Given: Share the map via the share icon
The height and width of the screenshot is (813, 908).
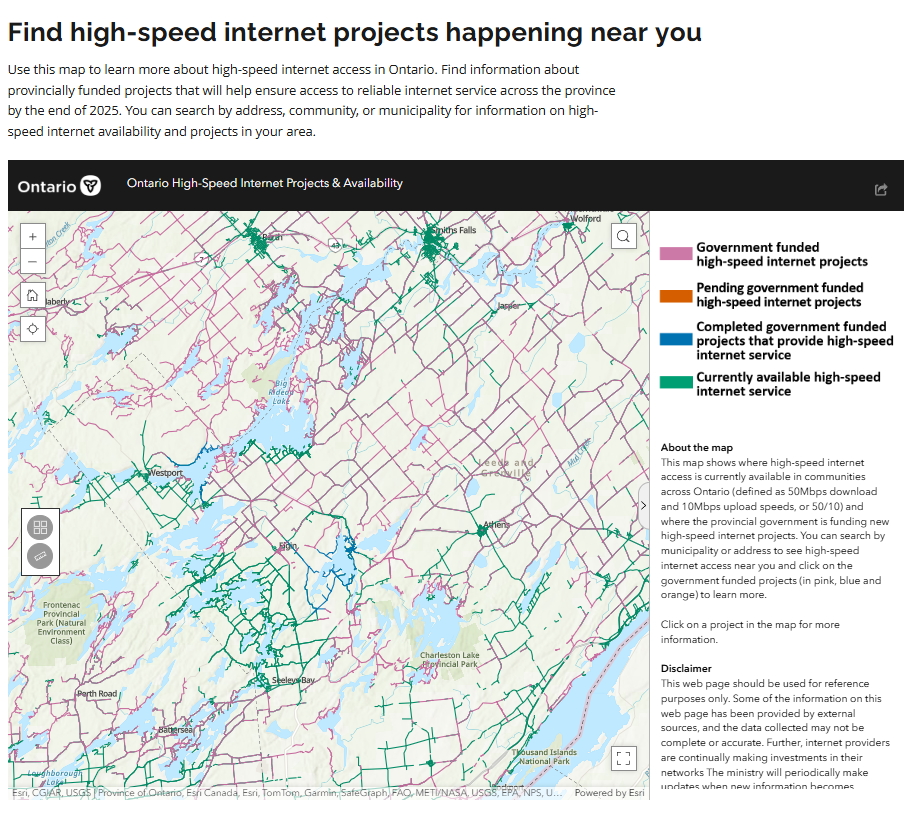Looking at the screenshot, I should coord(881,189).
